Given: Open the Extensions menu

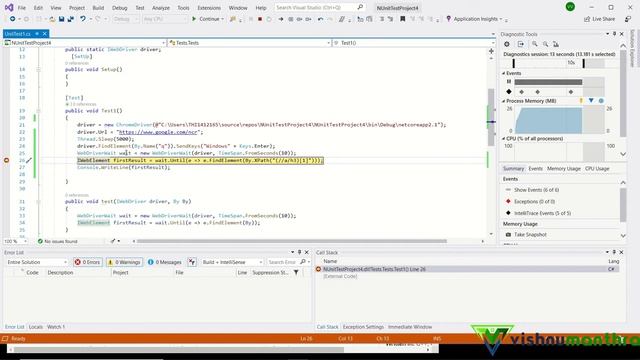Looking at the screenshot, I should (209, 8).
